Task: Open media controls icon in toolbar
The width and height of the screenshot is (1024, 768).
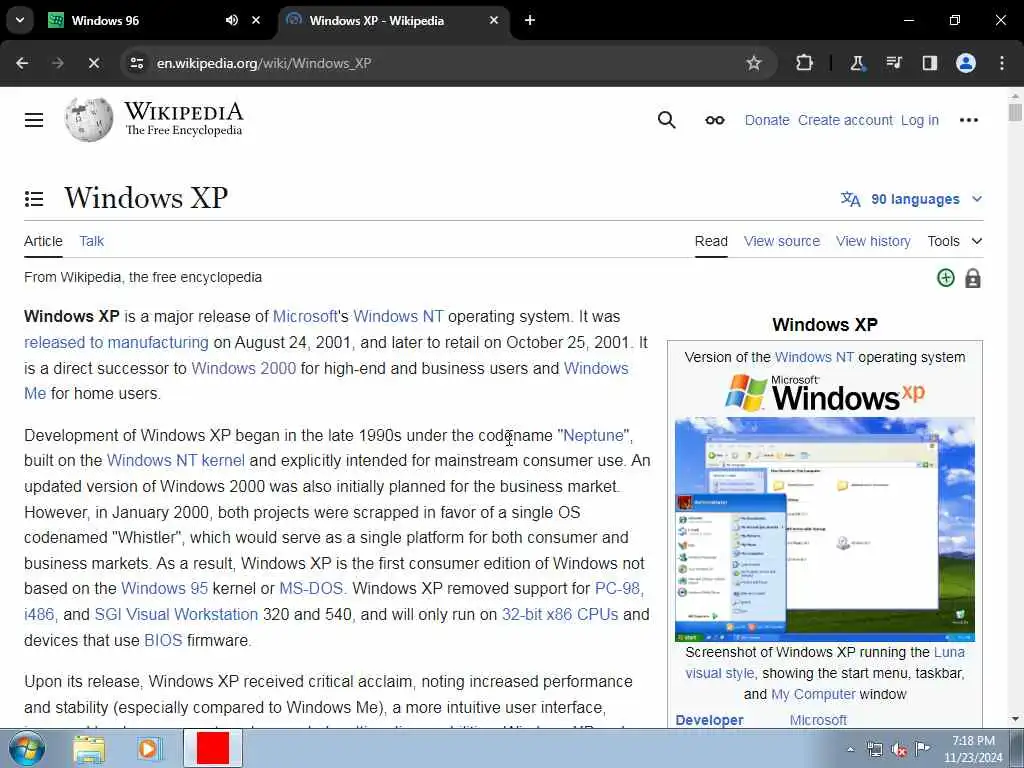Action: pyautogui.click(x=893, y=63)
